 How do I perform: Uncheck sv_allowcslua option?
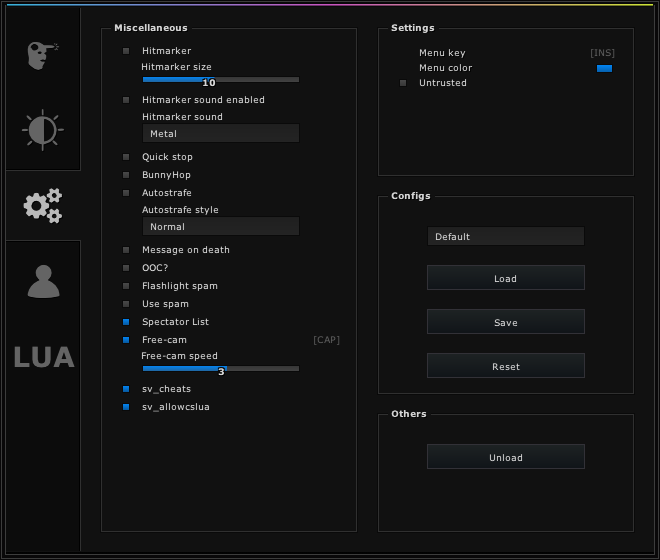point(126,407)
